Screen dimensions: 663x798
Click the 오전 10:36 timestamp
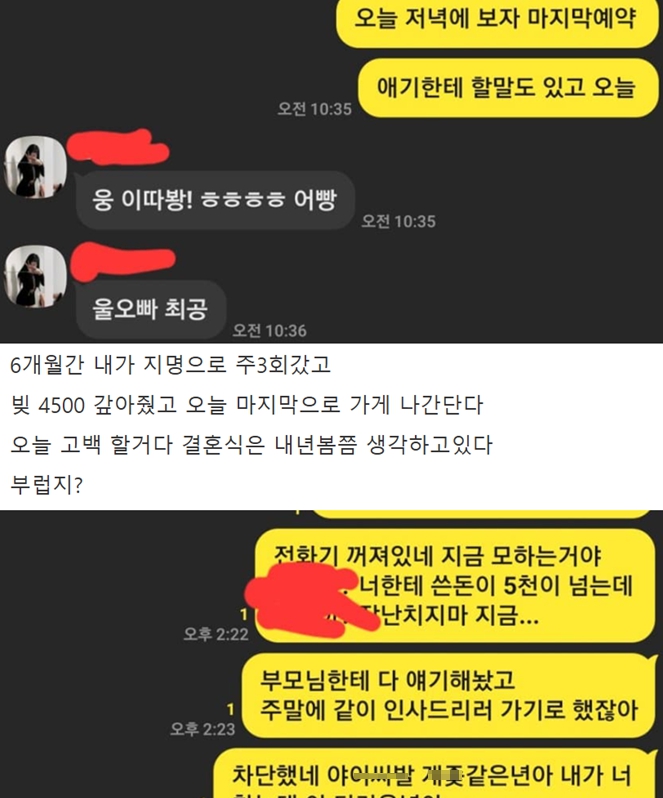tap(270, 331)
